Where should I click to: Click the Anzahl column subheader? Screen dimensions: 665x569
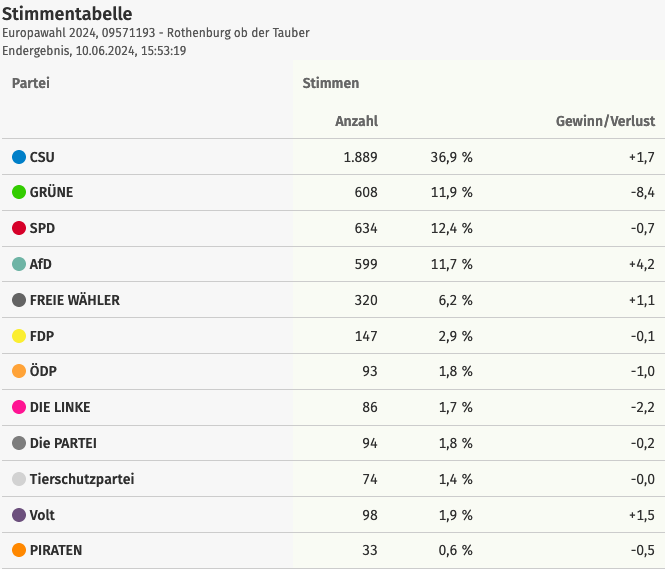[x=356, y=121]
